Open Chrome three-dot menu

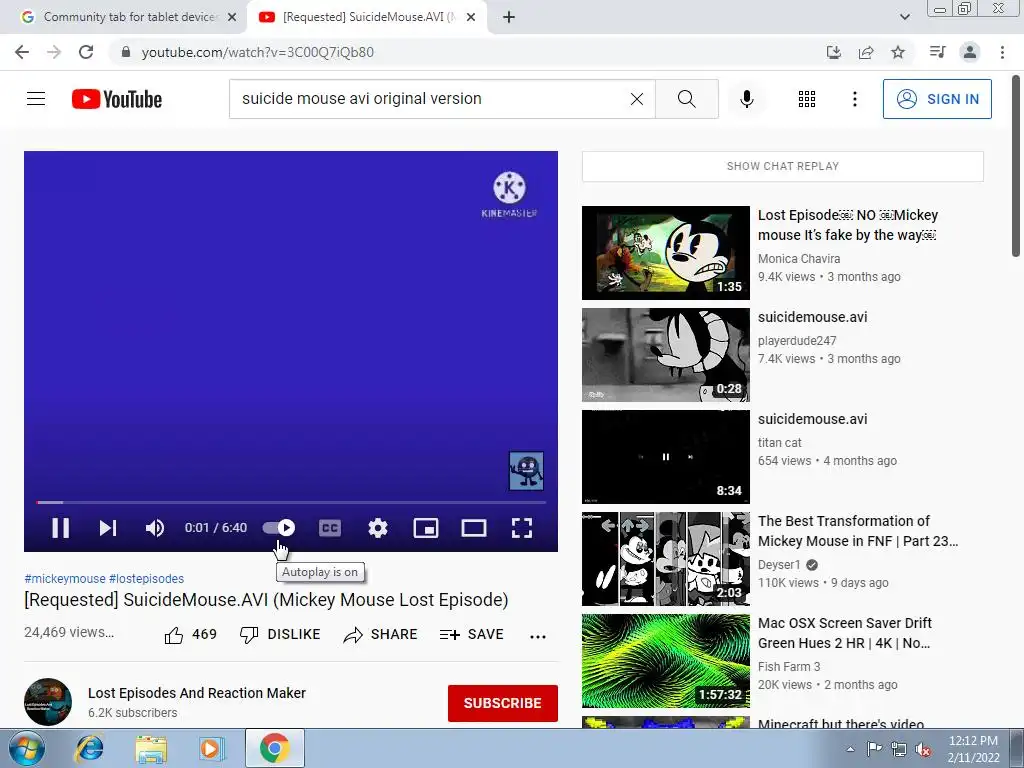click(1002, 52)
